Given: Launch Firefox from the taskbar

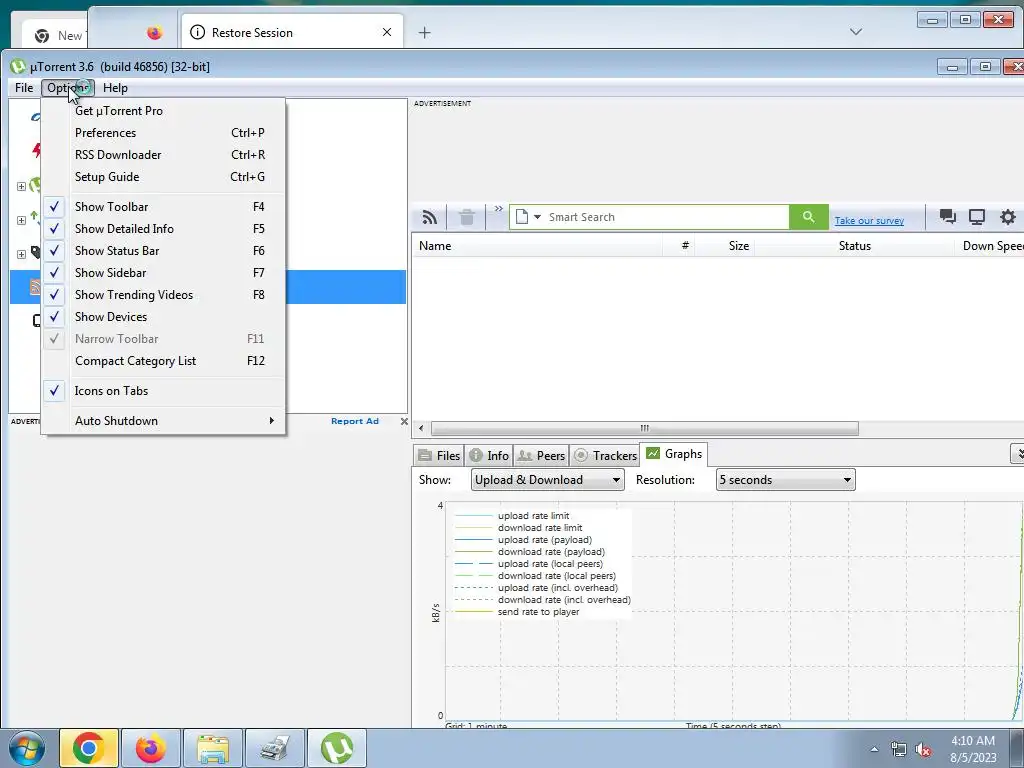Looking at the screenshot, I should pos(150,748).
